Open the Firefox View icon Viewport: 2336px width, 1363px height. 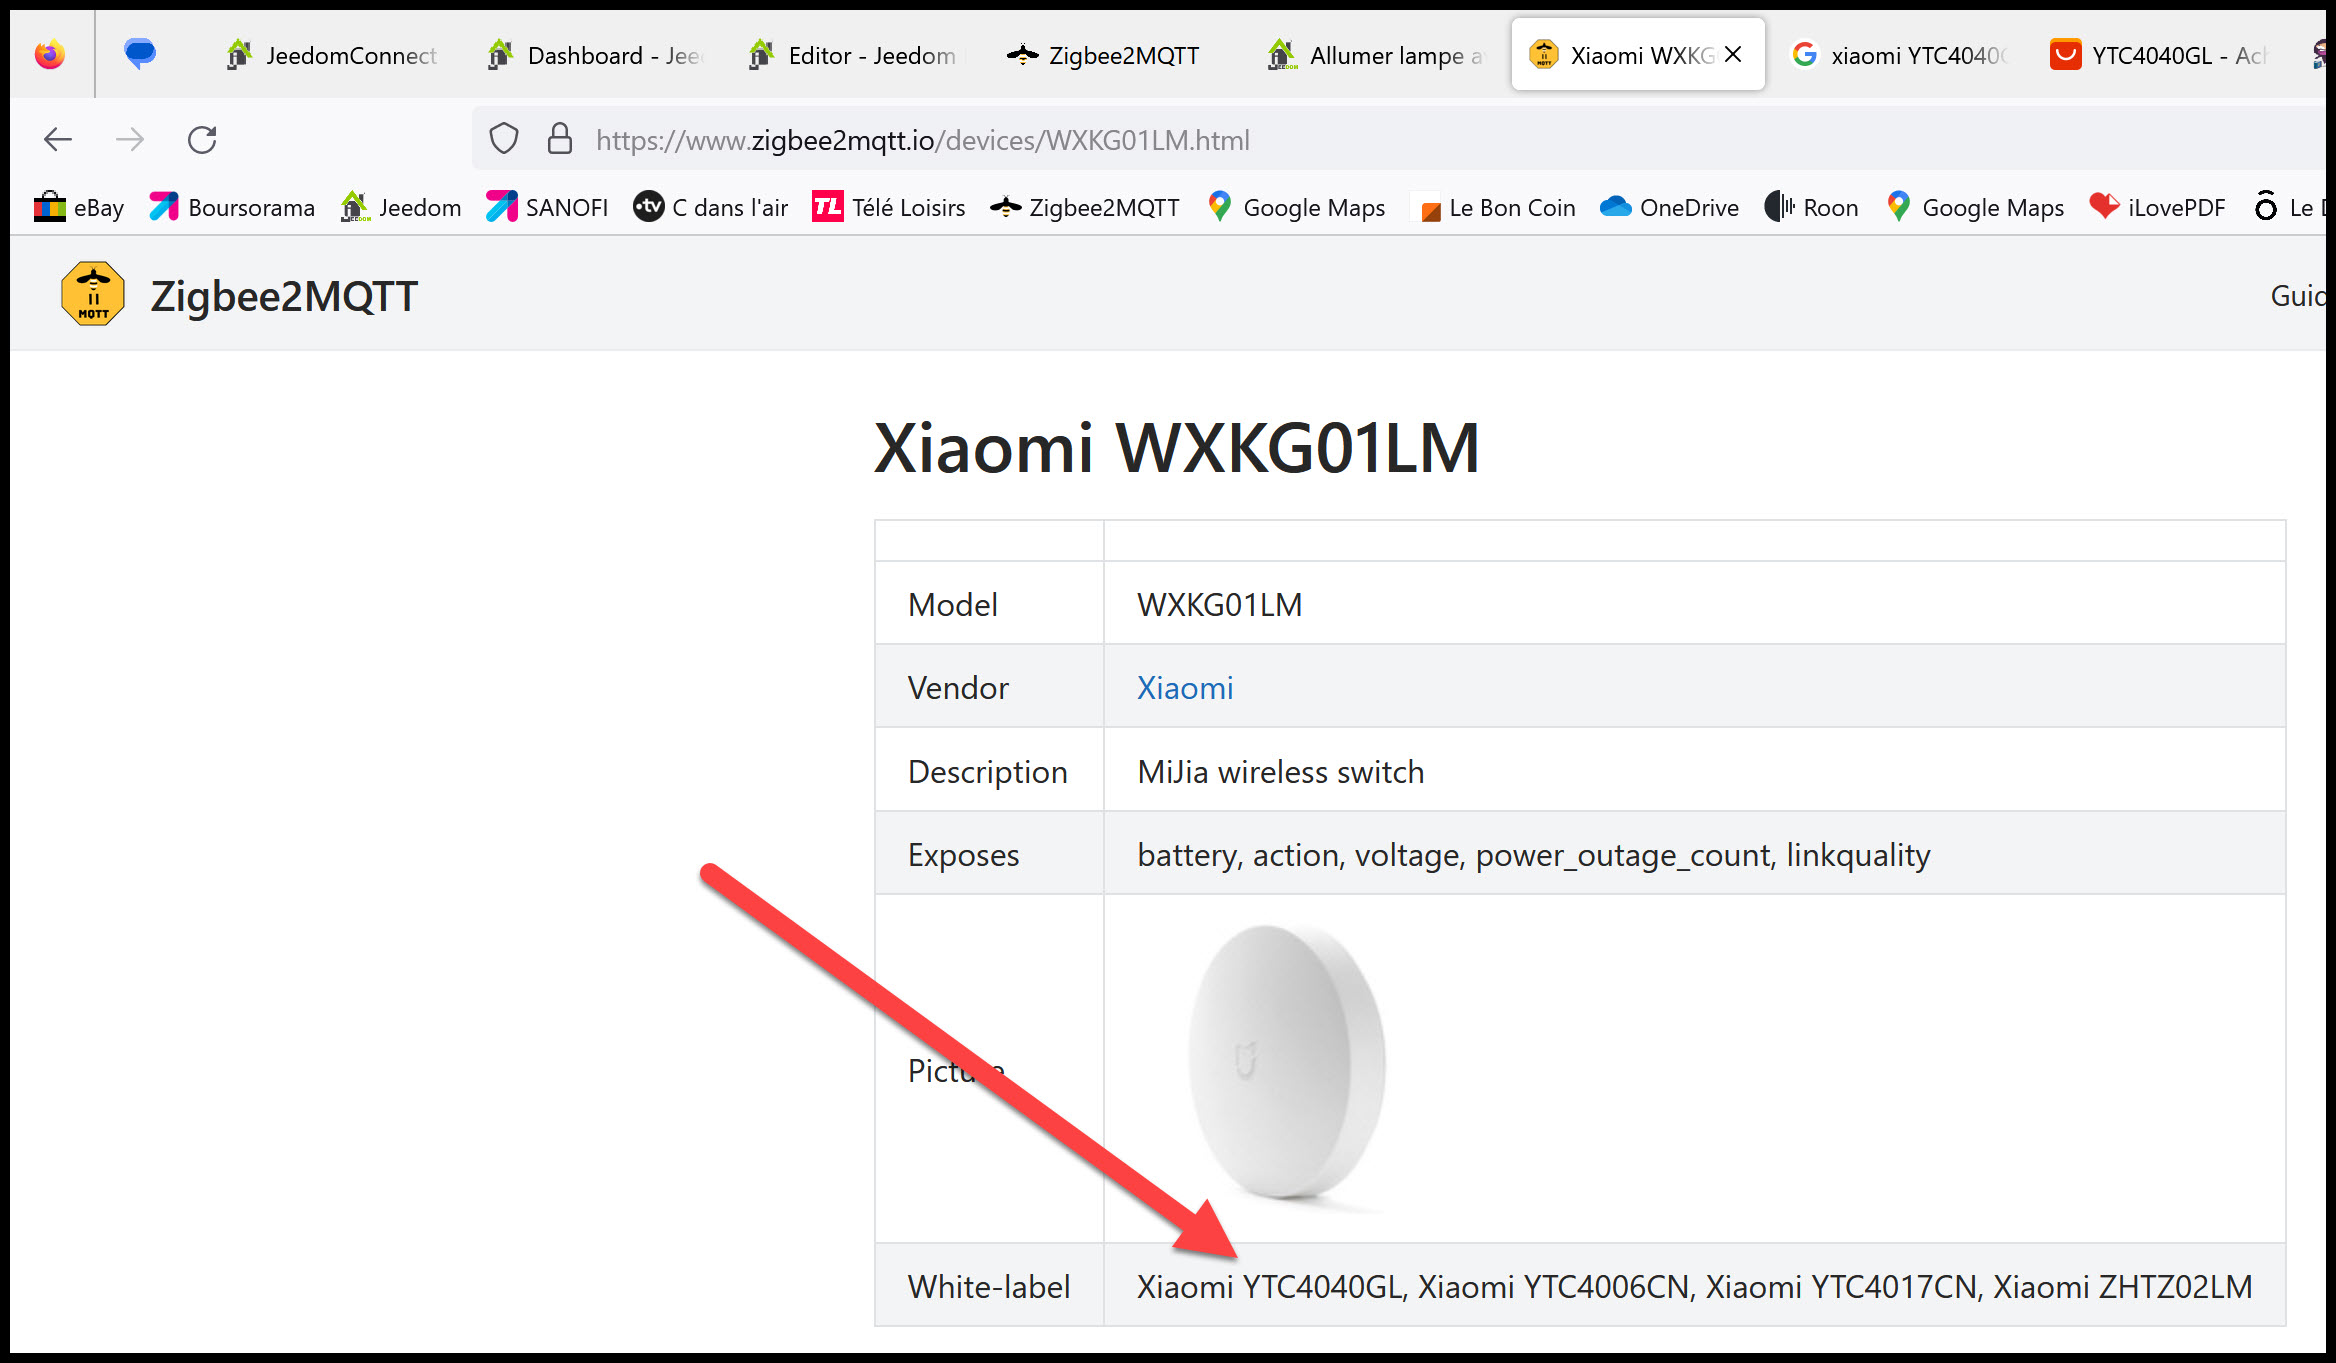pos(49,55)
